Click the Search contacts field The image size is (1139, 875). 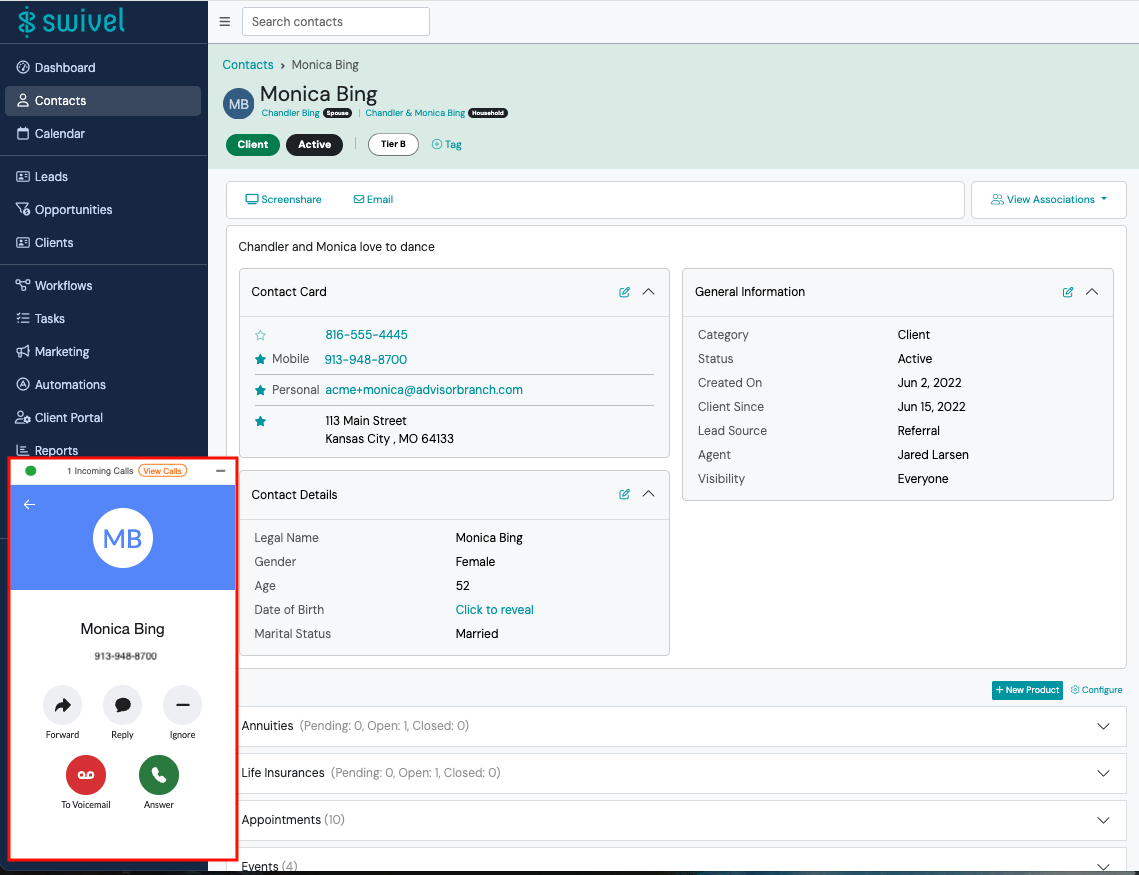click(x=336, y=22)
